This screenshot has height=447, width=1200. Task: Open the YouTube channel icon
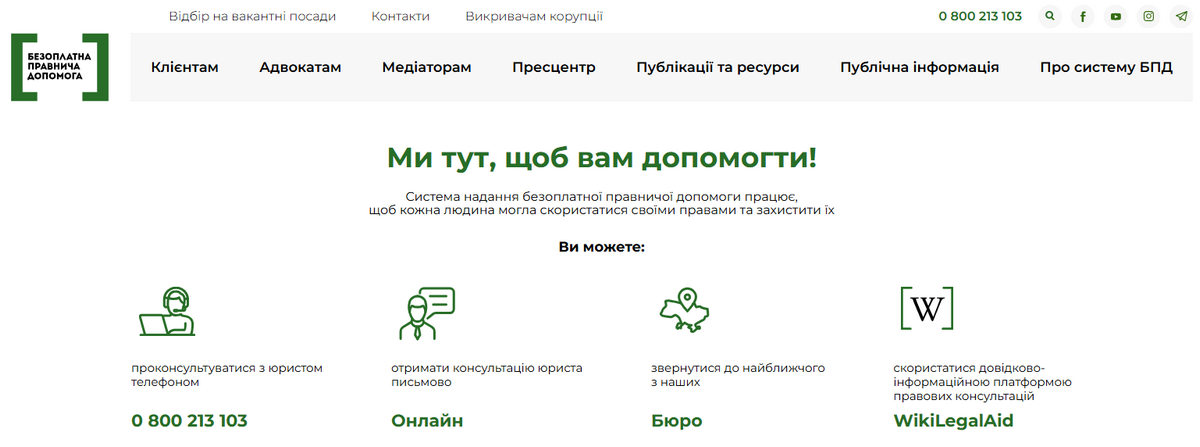pyautogui.click(x=1115, y=16)
